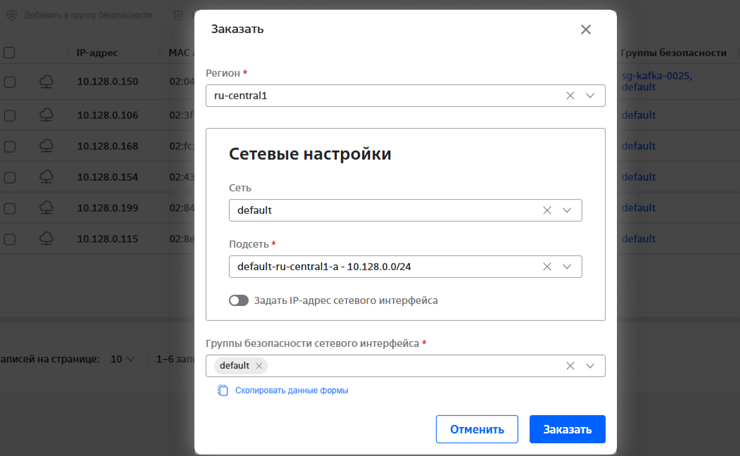Viewport: 740px width, 456px height.
Task: Click network interface icon for 10.128.0.168
Action: (x=46, y=147)
